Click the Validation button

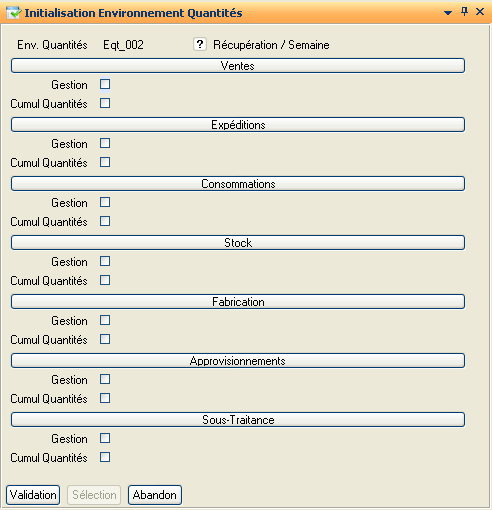33,495
